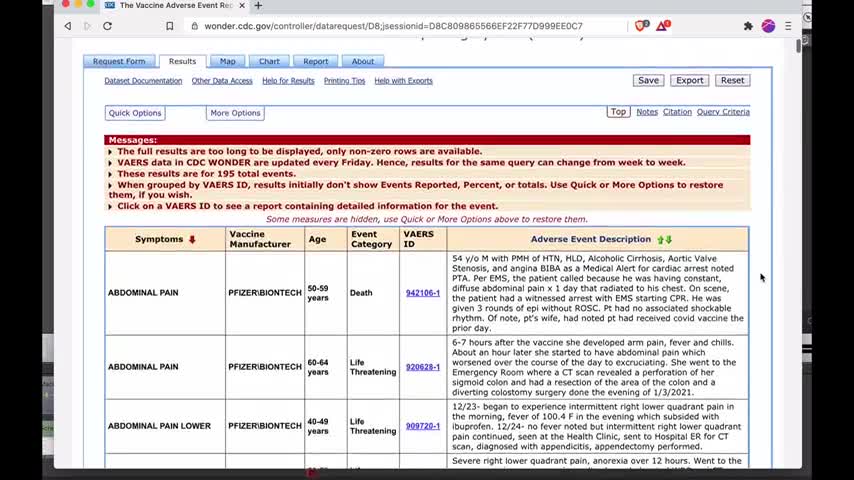854x480 pixels.
Task: Click the Export button
Action: point(690,80)
